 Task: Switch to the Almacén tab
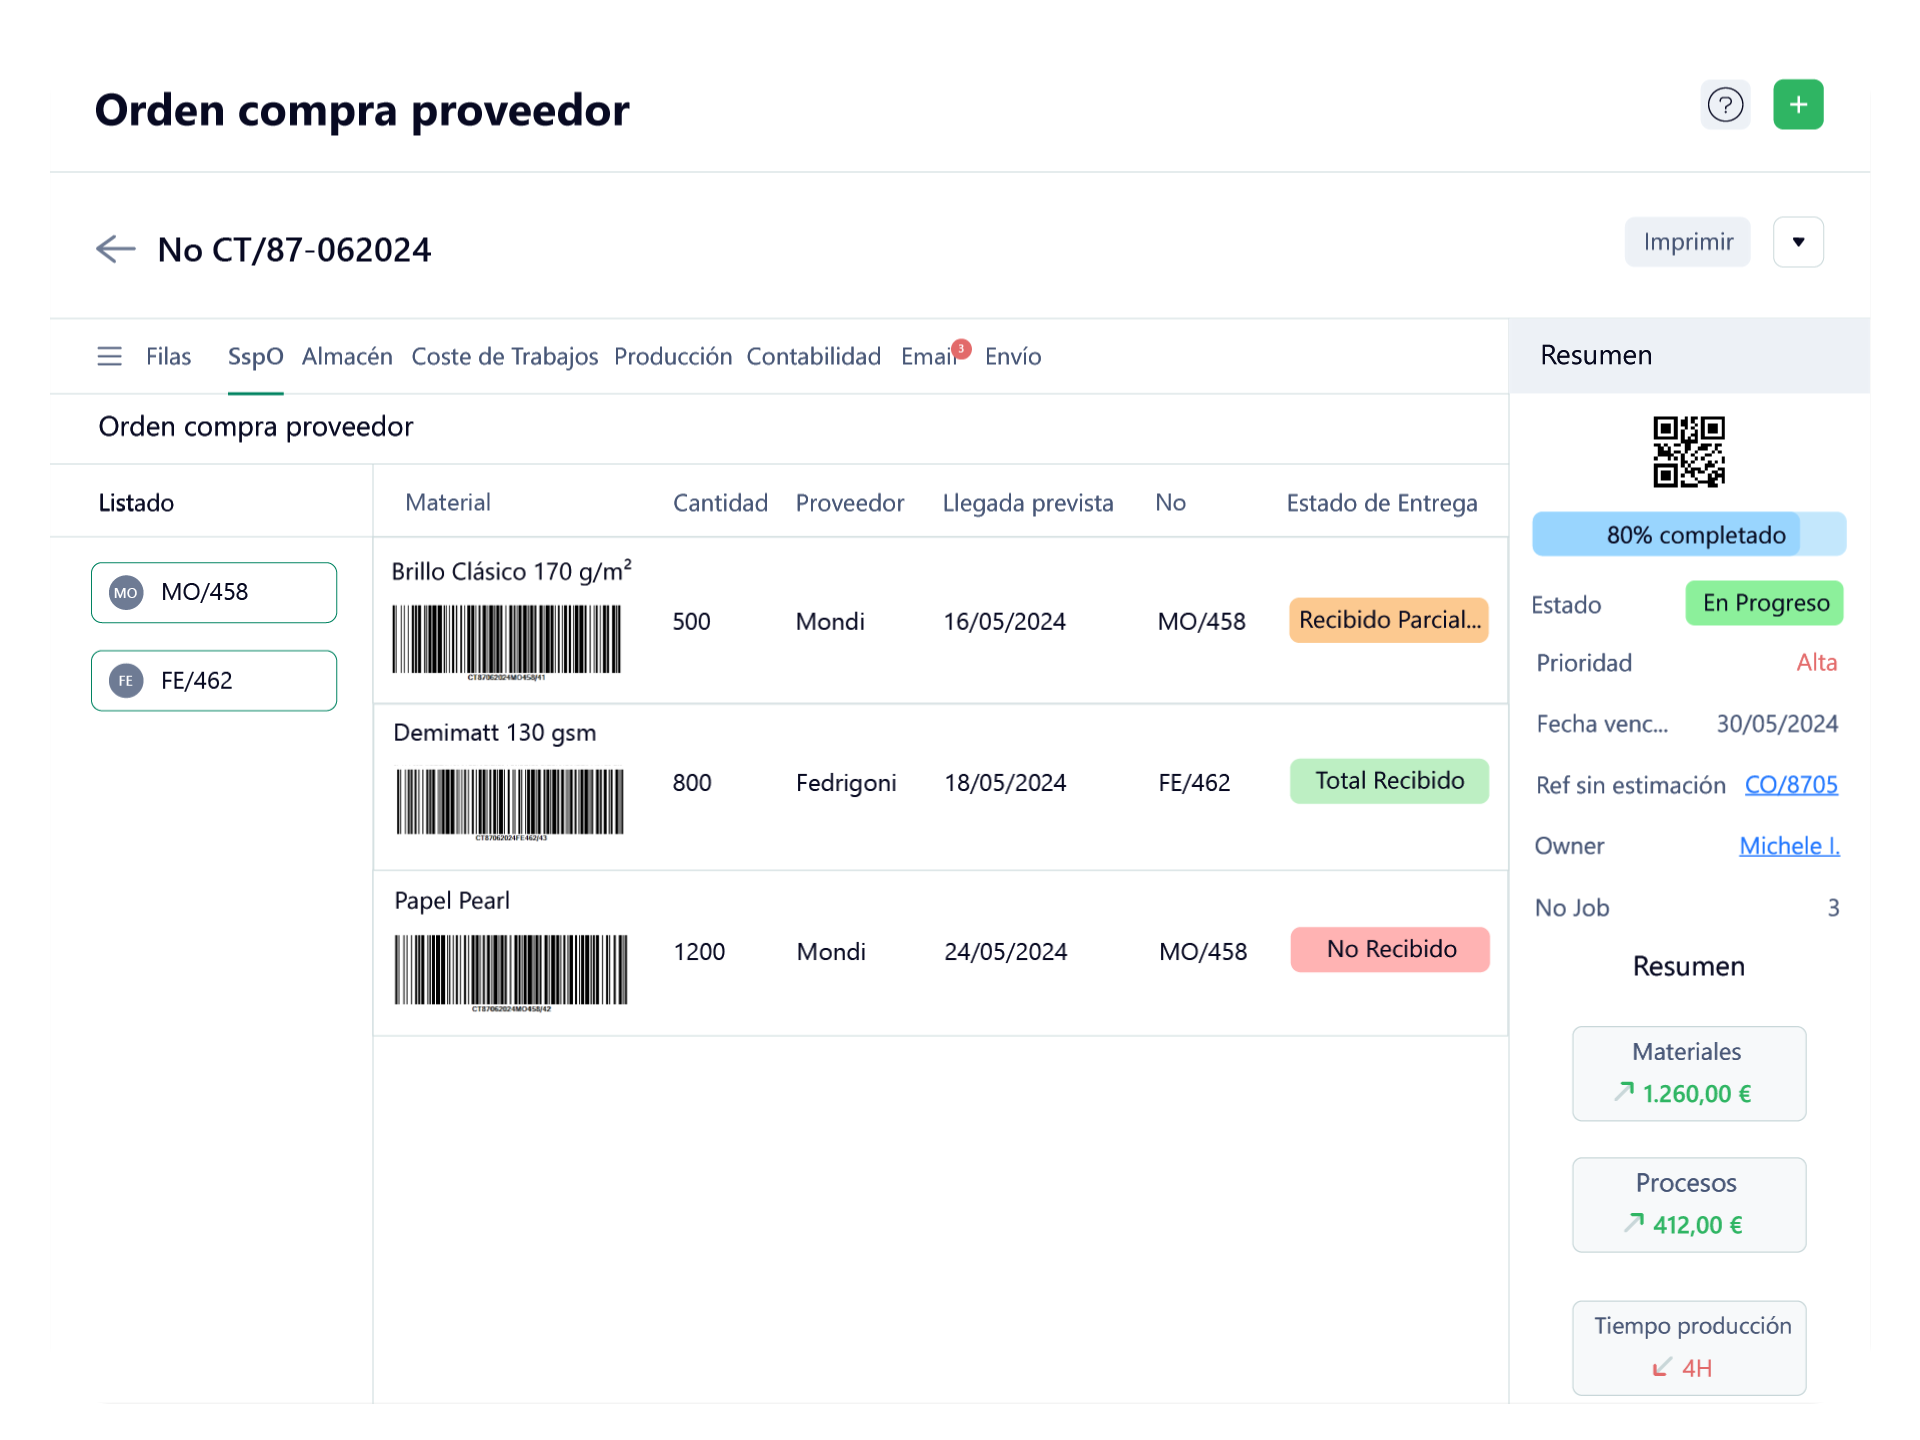(346, 355)
